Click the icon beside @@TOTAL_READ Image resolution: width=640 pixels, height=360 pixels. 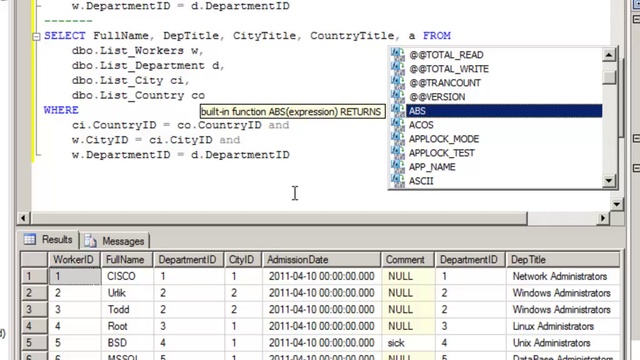pyautogui.click(x=398, y=54)
